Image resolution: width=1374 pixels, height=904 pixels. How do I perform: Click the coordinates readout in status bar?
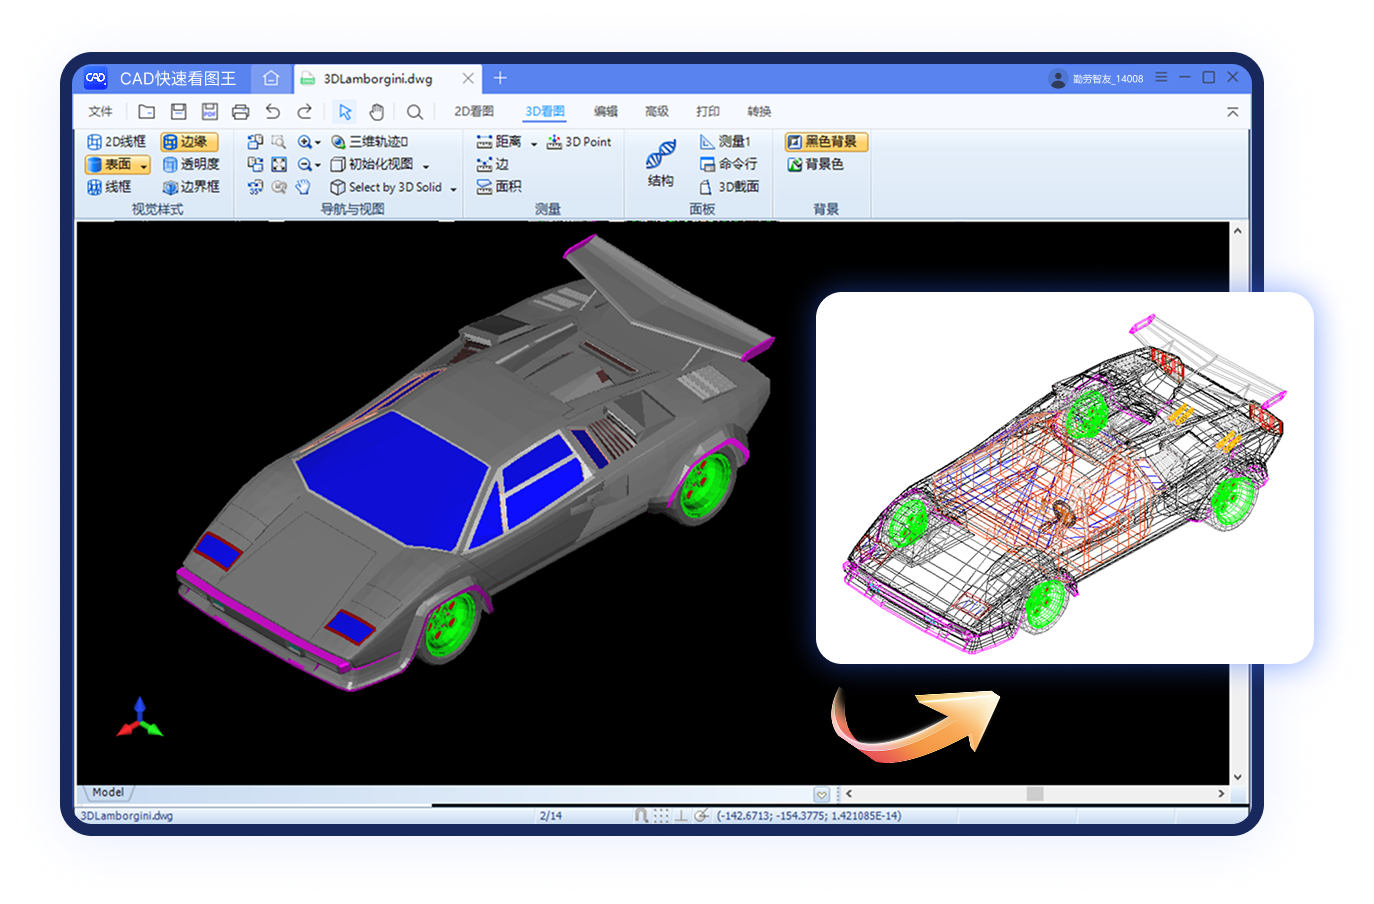tap(809, 816)
